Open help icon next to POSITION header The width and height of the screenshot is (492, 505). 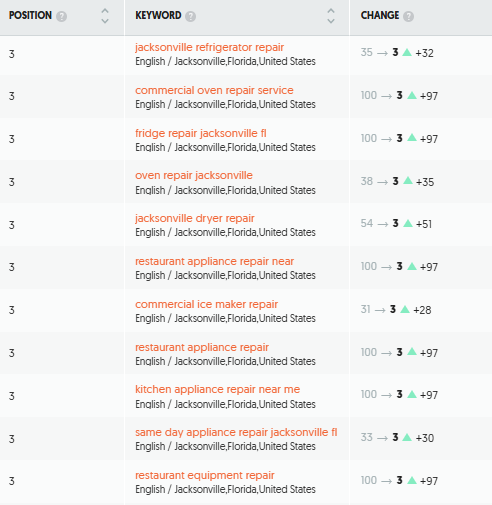pyautogui.click(x=61, y=16)
